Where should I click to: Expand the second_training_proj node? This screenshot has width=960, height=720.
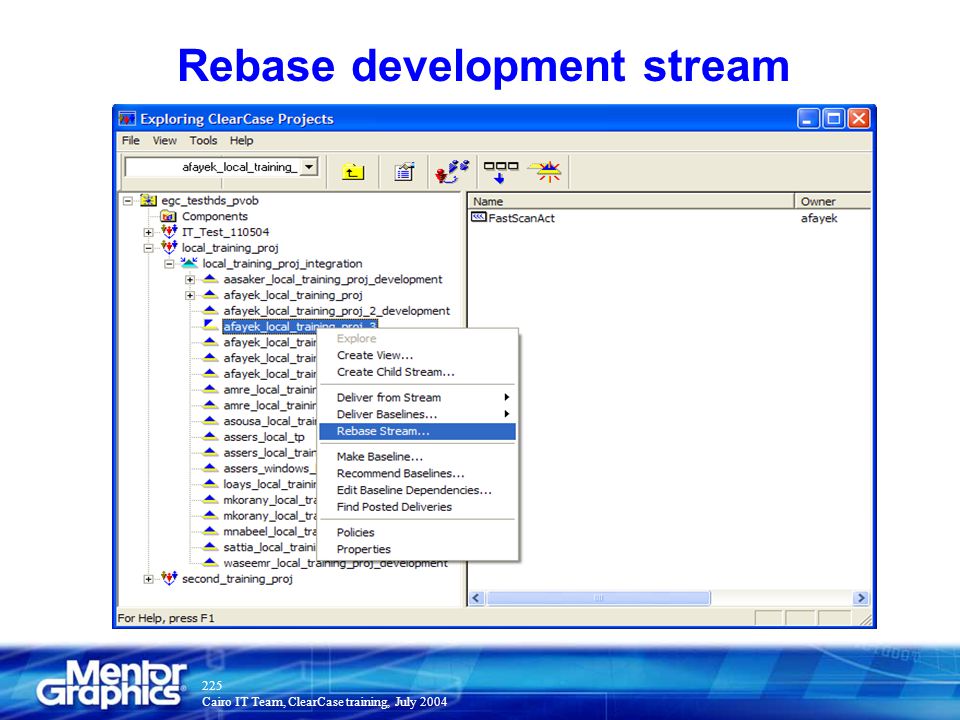[148, 579]
